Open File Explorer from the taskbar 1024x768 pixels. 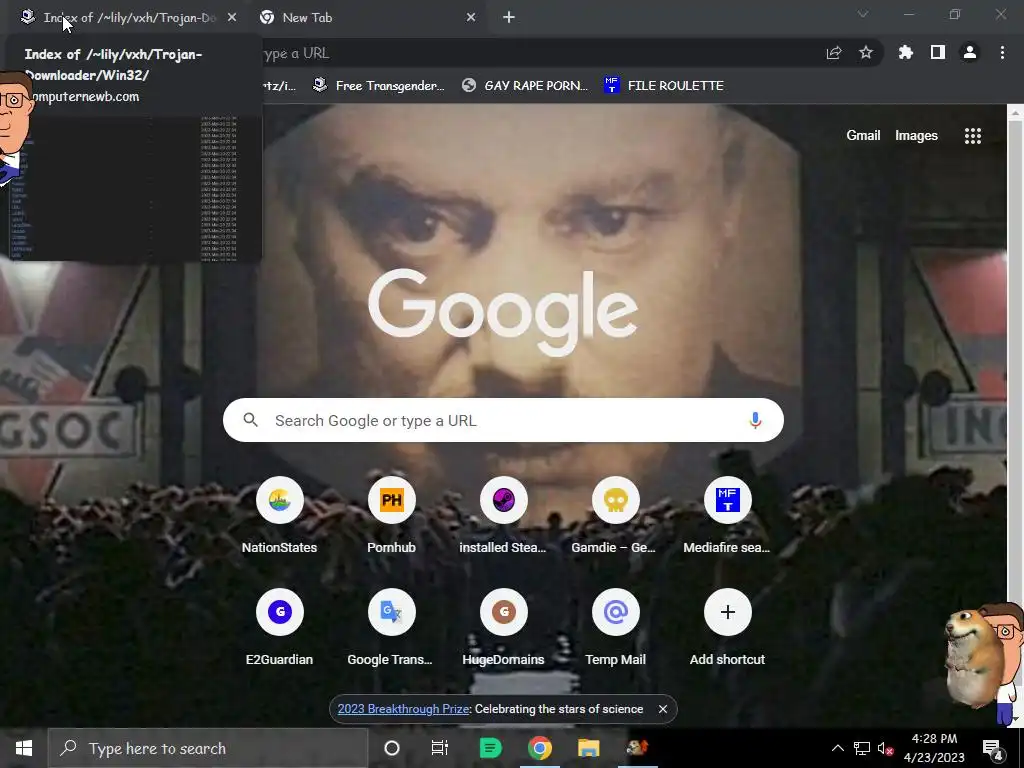pos(588,748)
